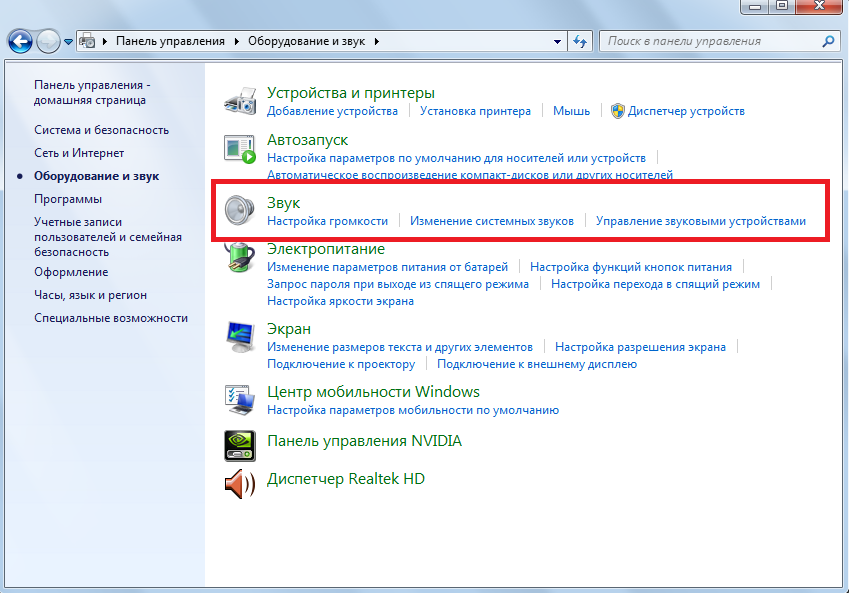Click the search magnifier icon

click(828, 41)
